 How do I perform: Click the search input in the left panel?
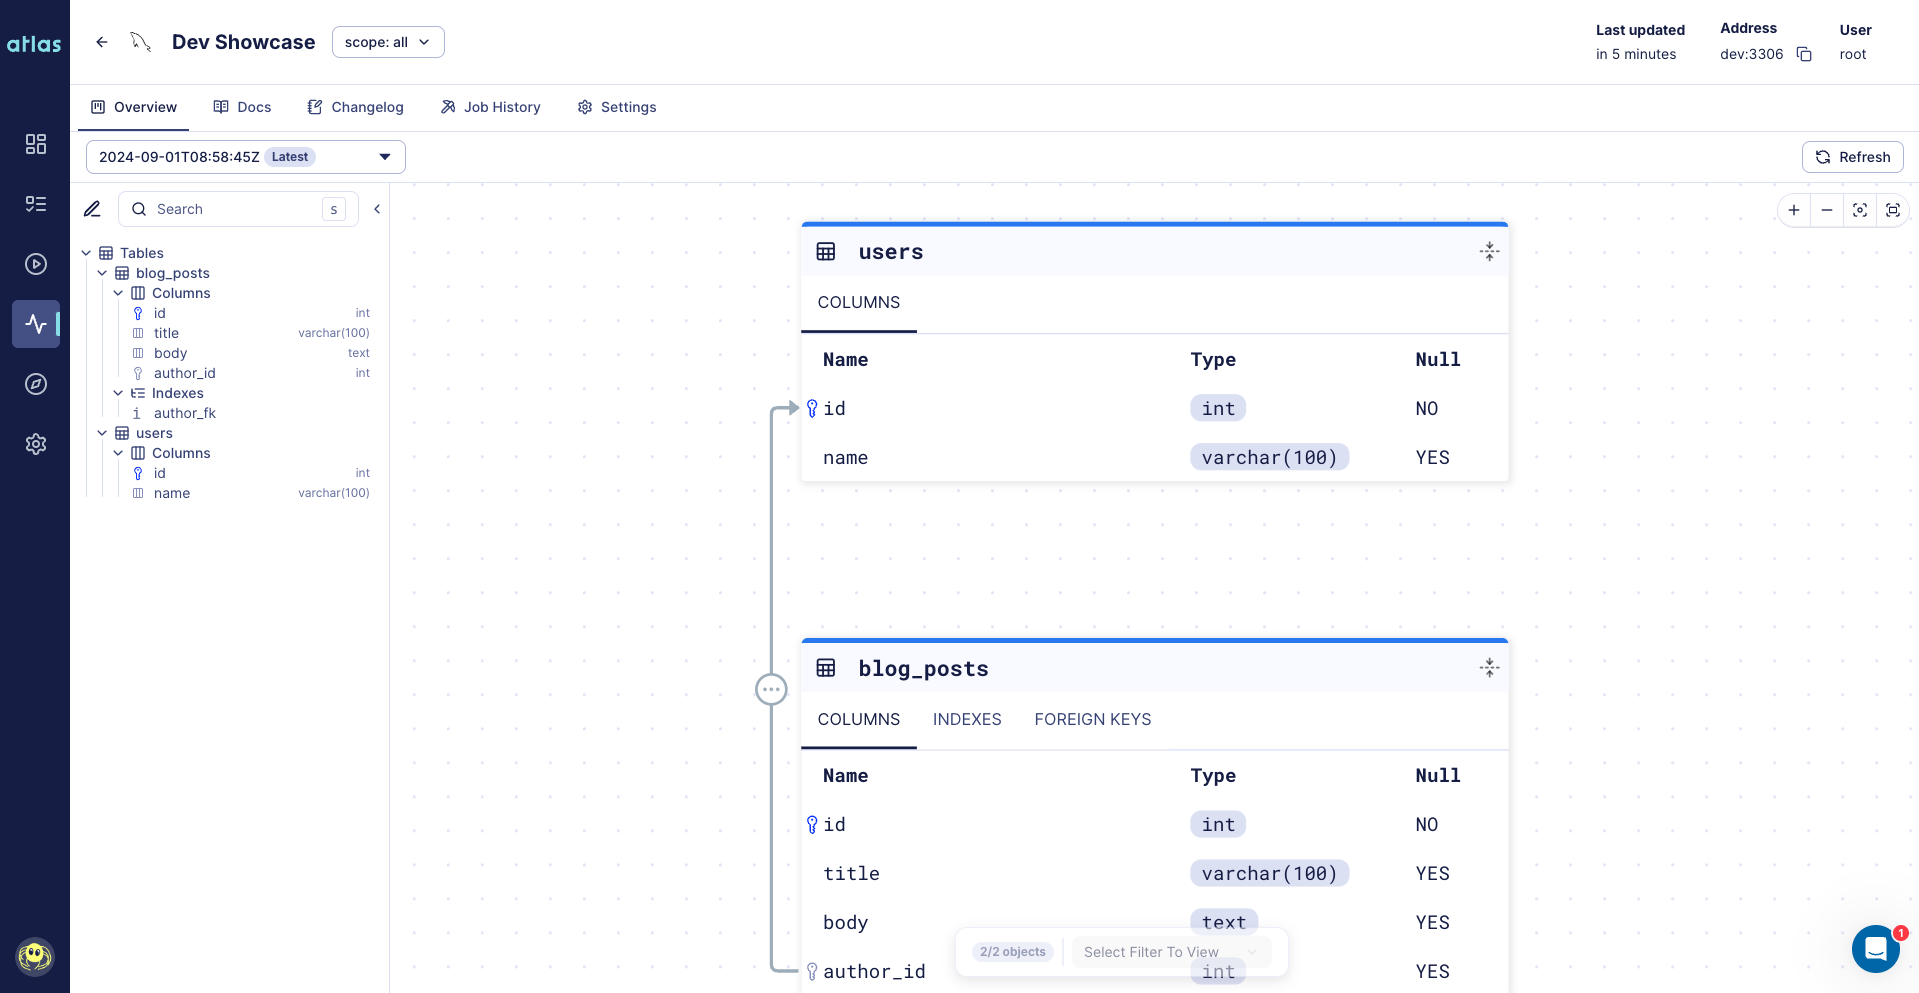[x=230, y=209]
